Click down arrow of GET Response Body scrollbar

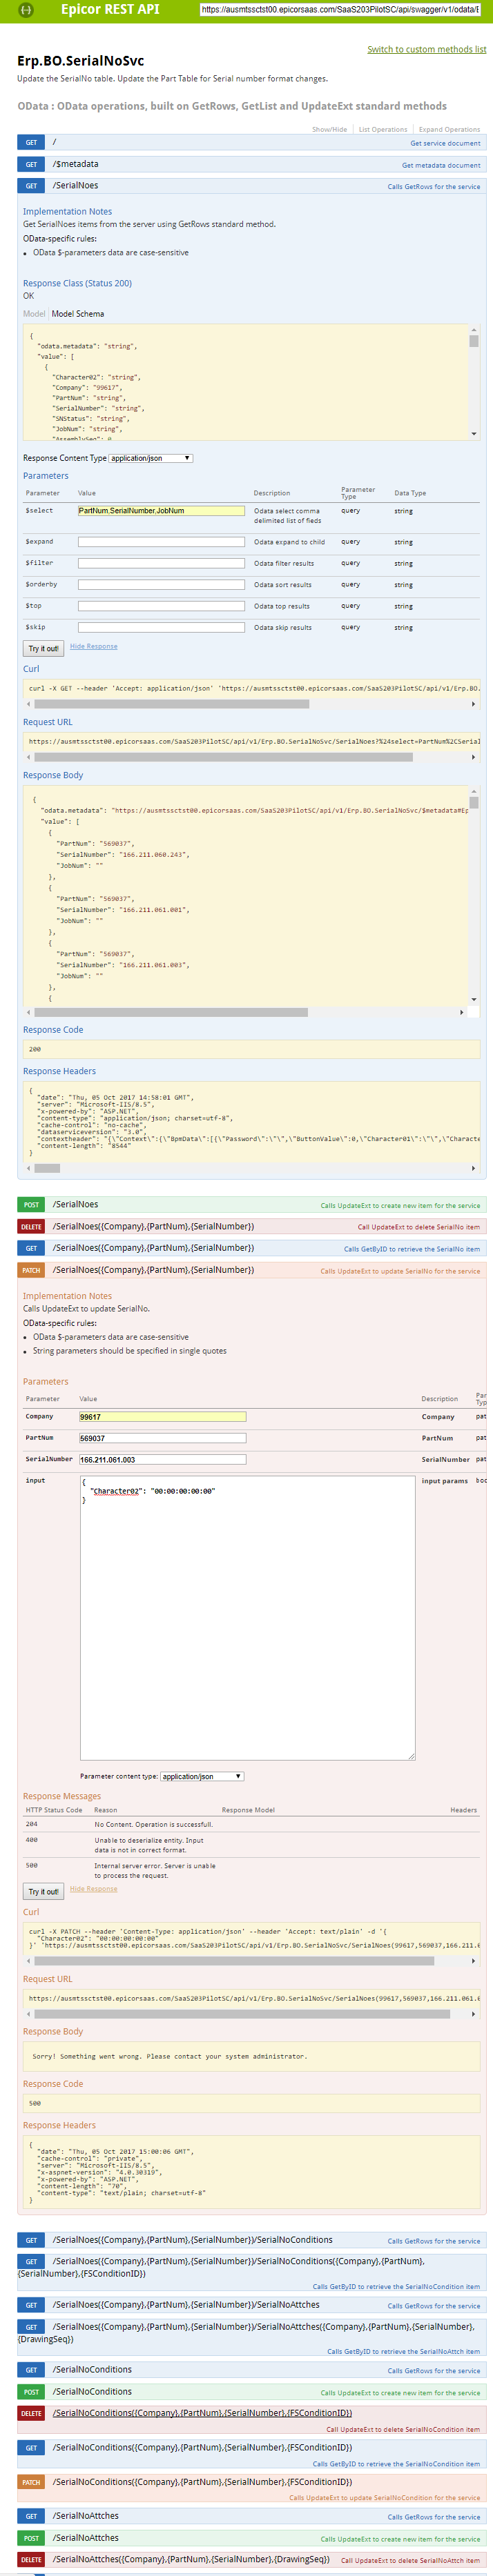474,999
